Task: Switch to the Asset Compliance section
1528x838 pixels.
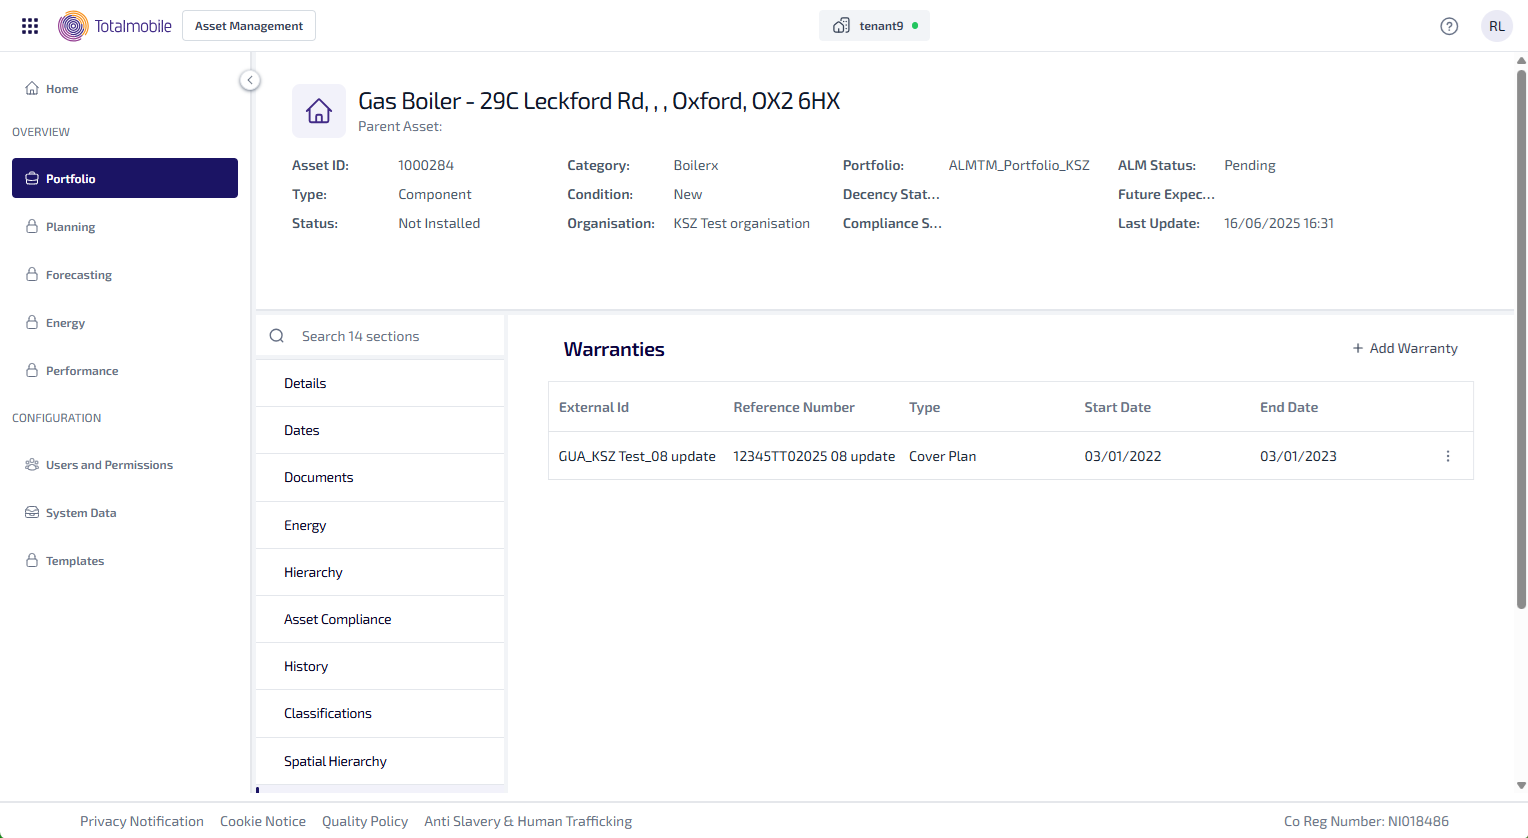Action: pos(337,619)
